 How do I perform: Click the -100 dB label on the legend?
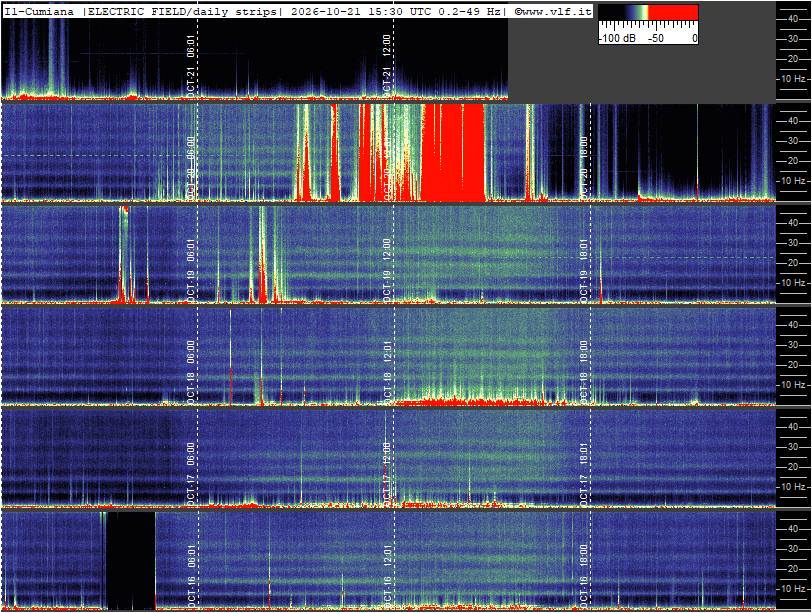pyautogui.click(x=617, y=38)
